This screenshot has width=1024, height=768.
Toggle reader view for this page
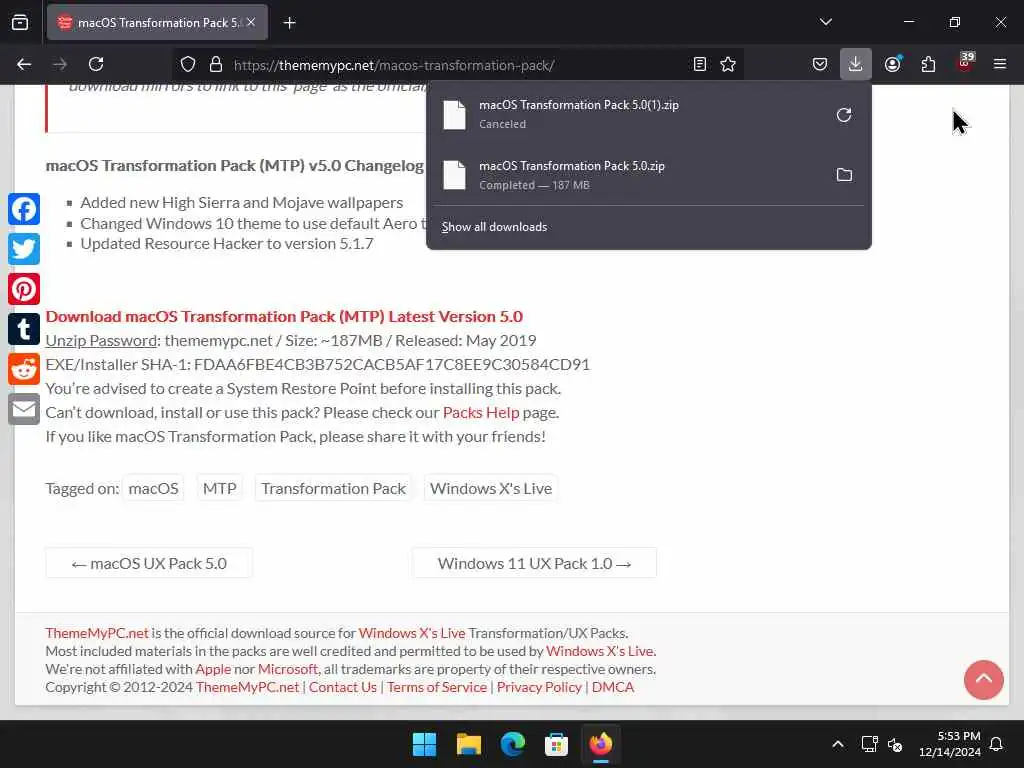pos(699,64)
